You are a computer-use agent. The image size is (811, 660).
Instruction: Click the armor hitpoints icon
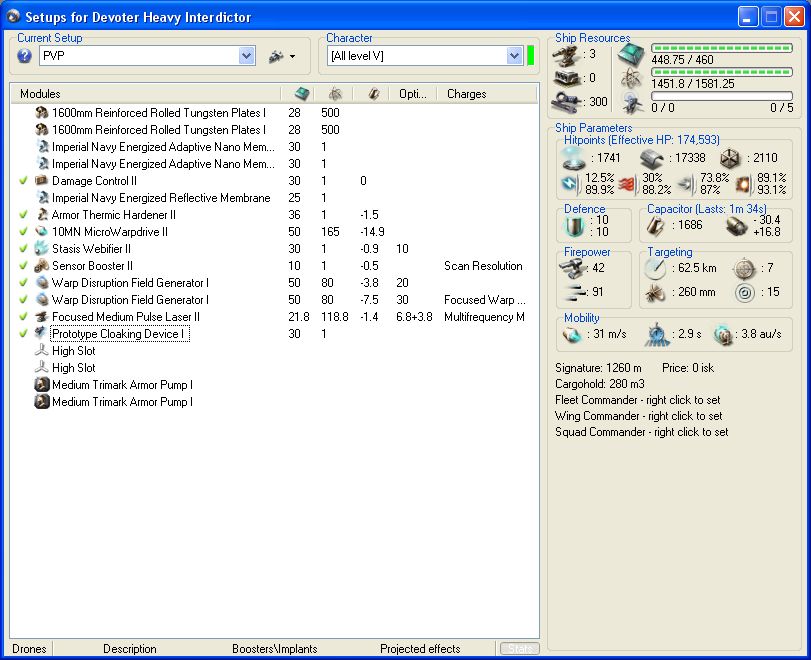[653, 158]
